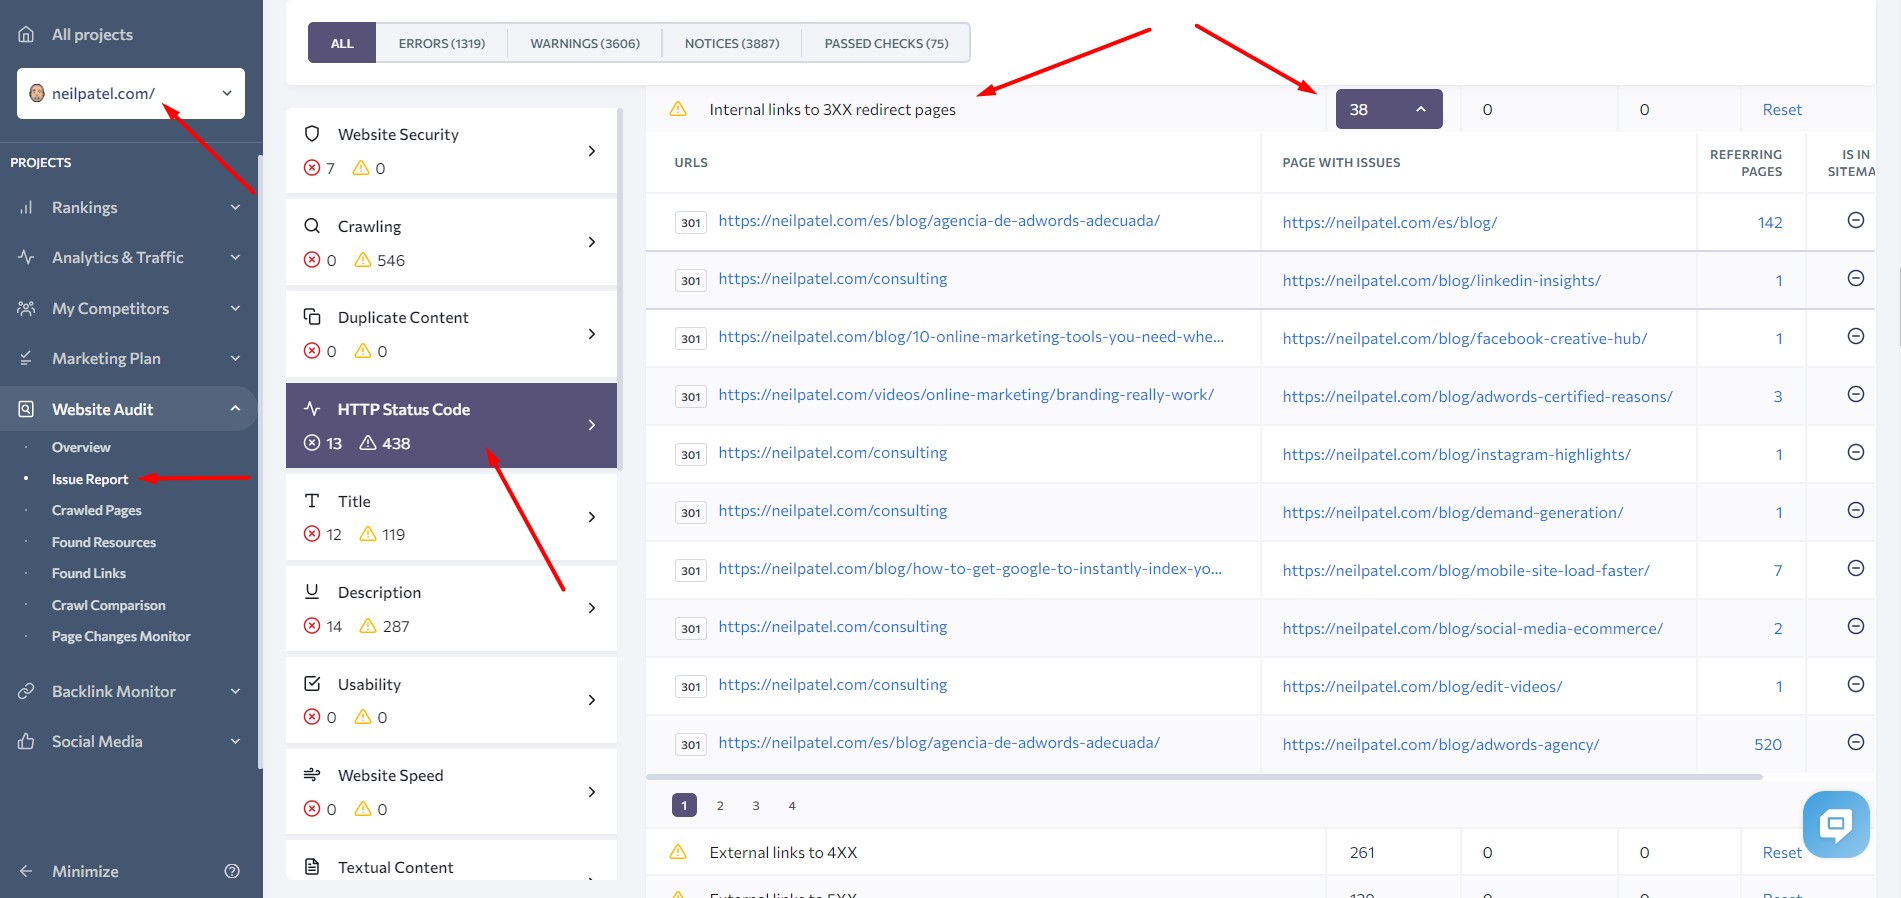Open the Issue Report page
The width and height of the screenshot is (1901, 898).
[x=90, y=479]
